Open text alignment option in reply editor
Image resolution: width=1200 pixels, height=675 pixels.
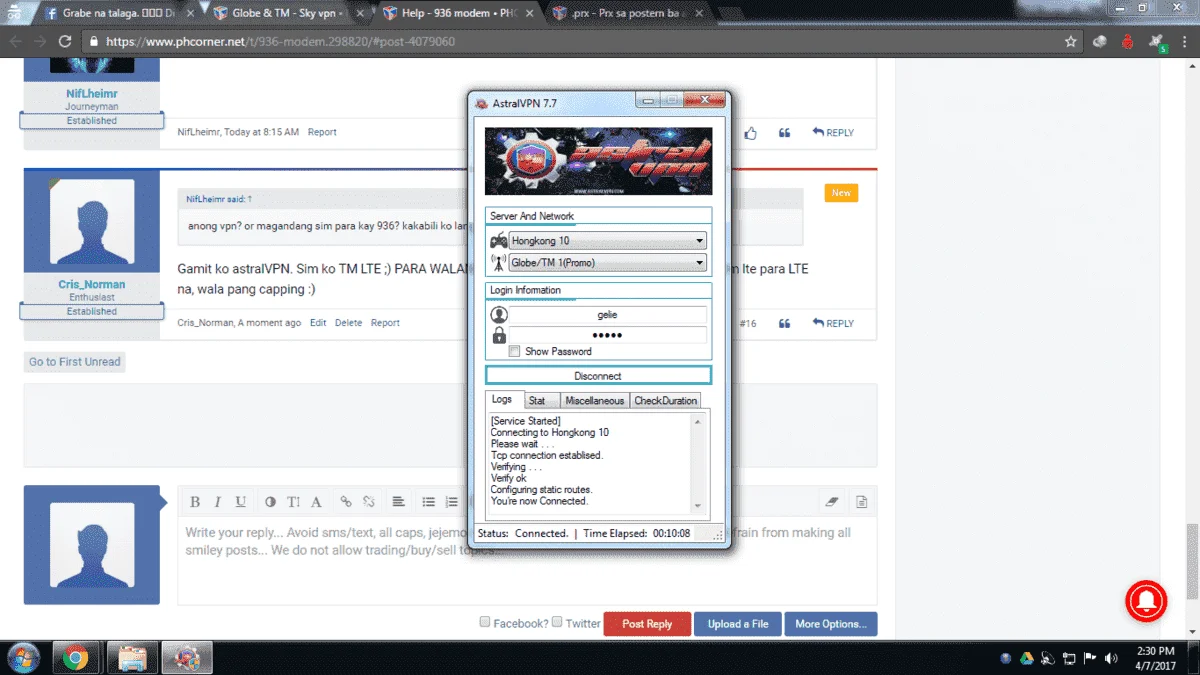[398, 502]
